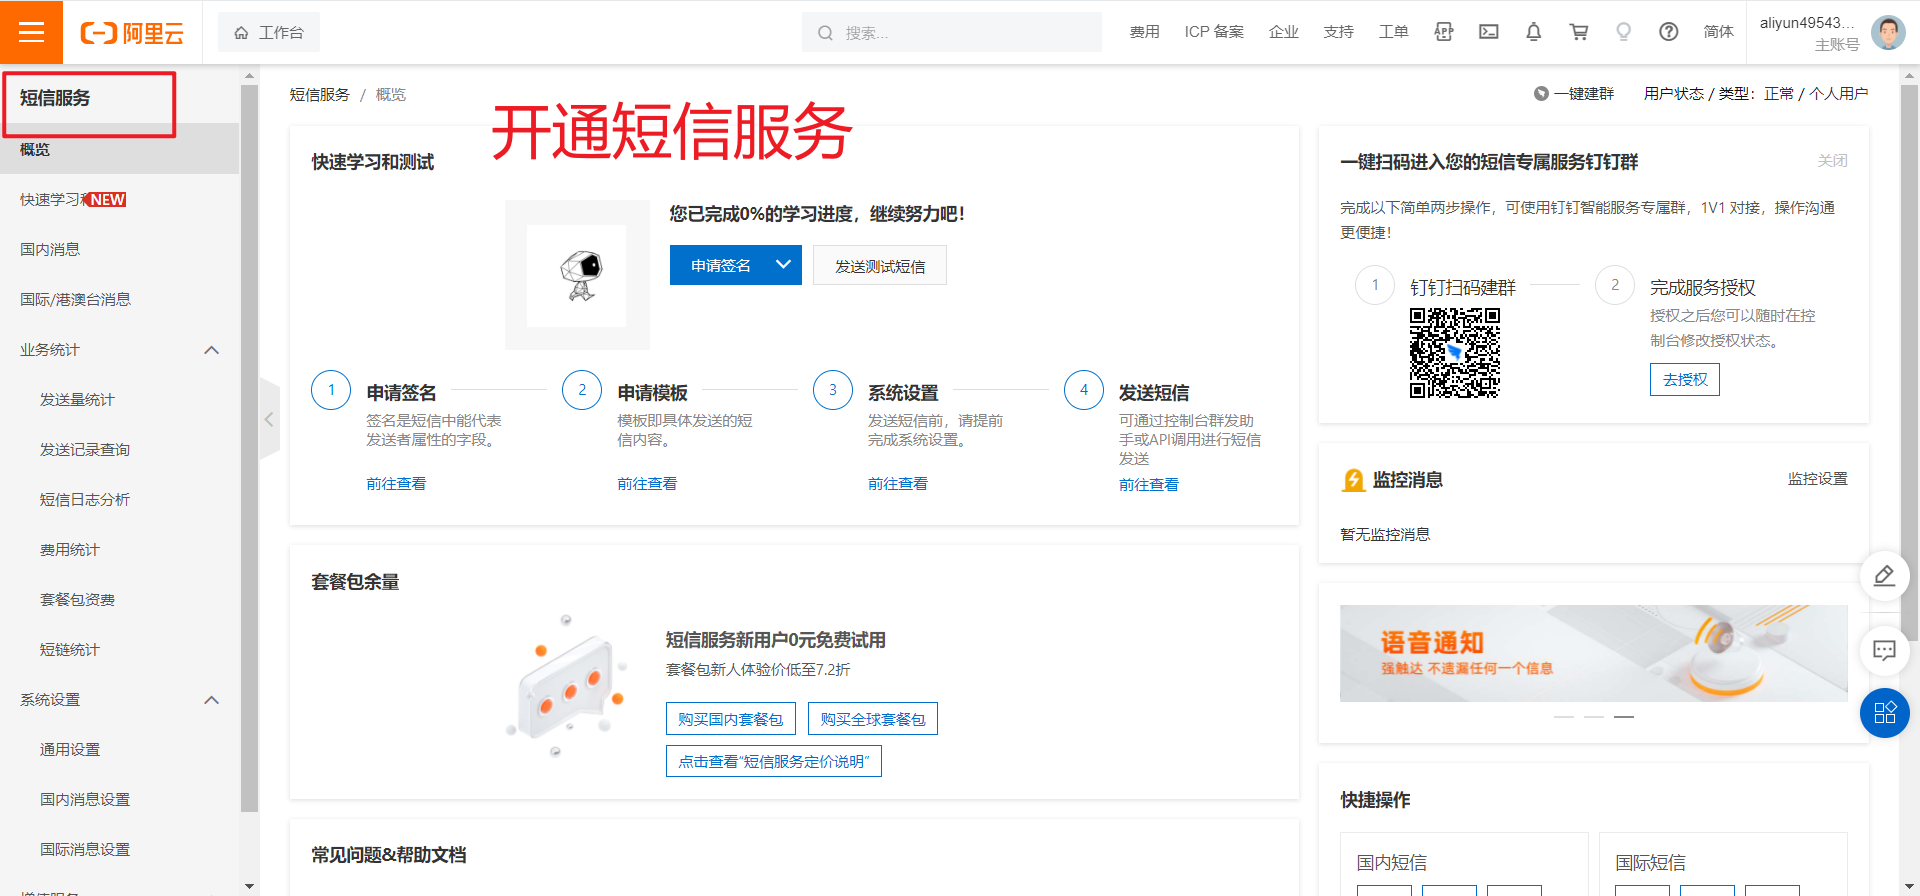The width and height of the screenshot is (1920, 896).
Task: Click the user avatar picture
Action: (1888, 32)
